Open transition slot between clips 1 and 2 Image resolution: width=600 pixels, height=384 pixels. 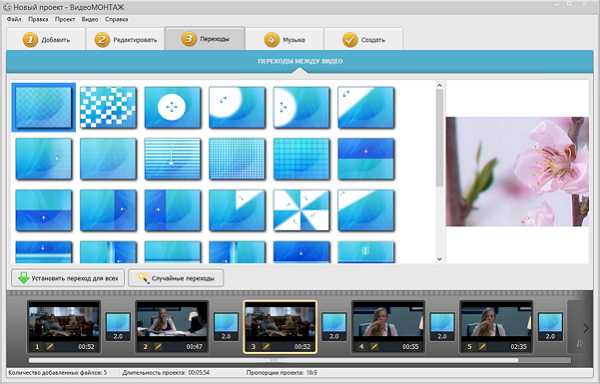point(118,326)
